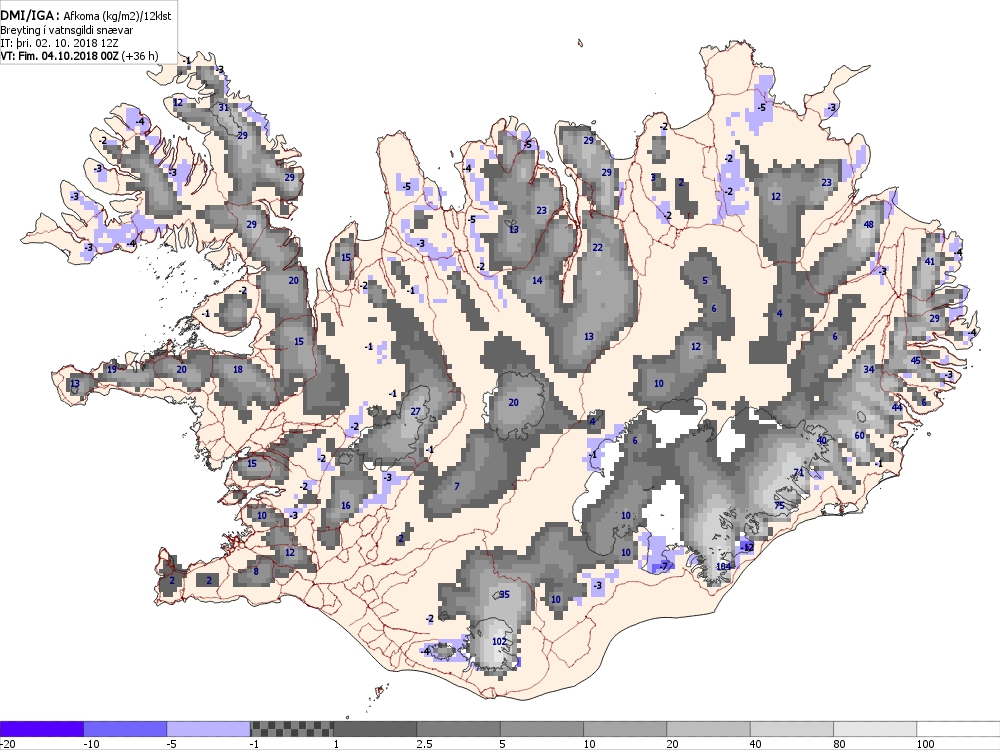
Task: Click the '31' value in the Westfjords
Action: click(x=223, y=107)
